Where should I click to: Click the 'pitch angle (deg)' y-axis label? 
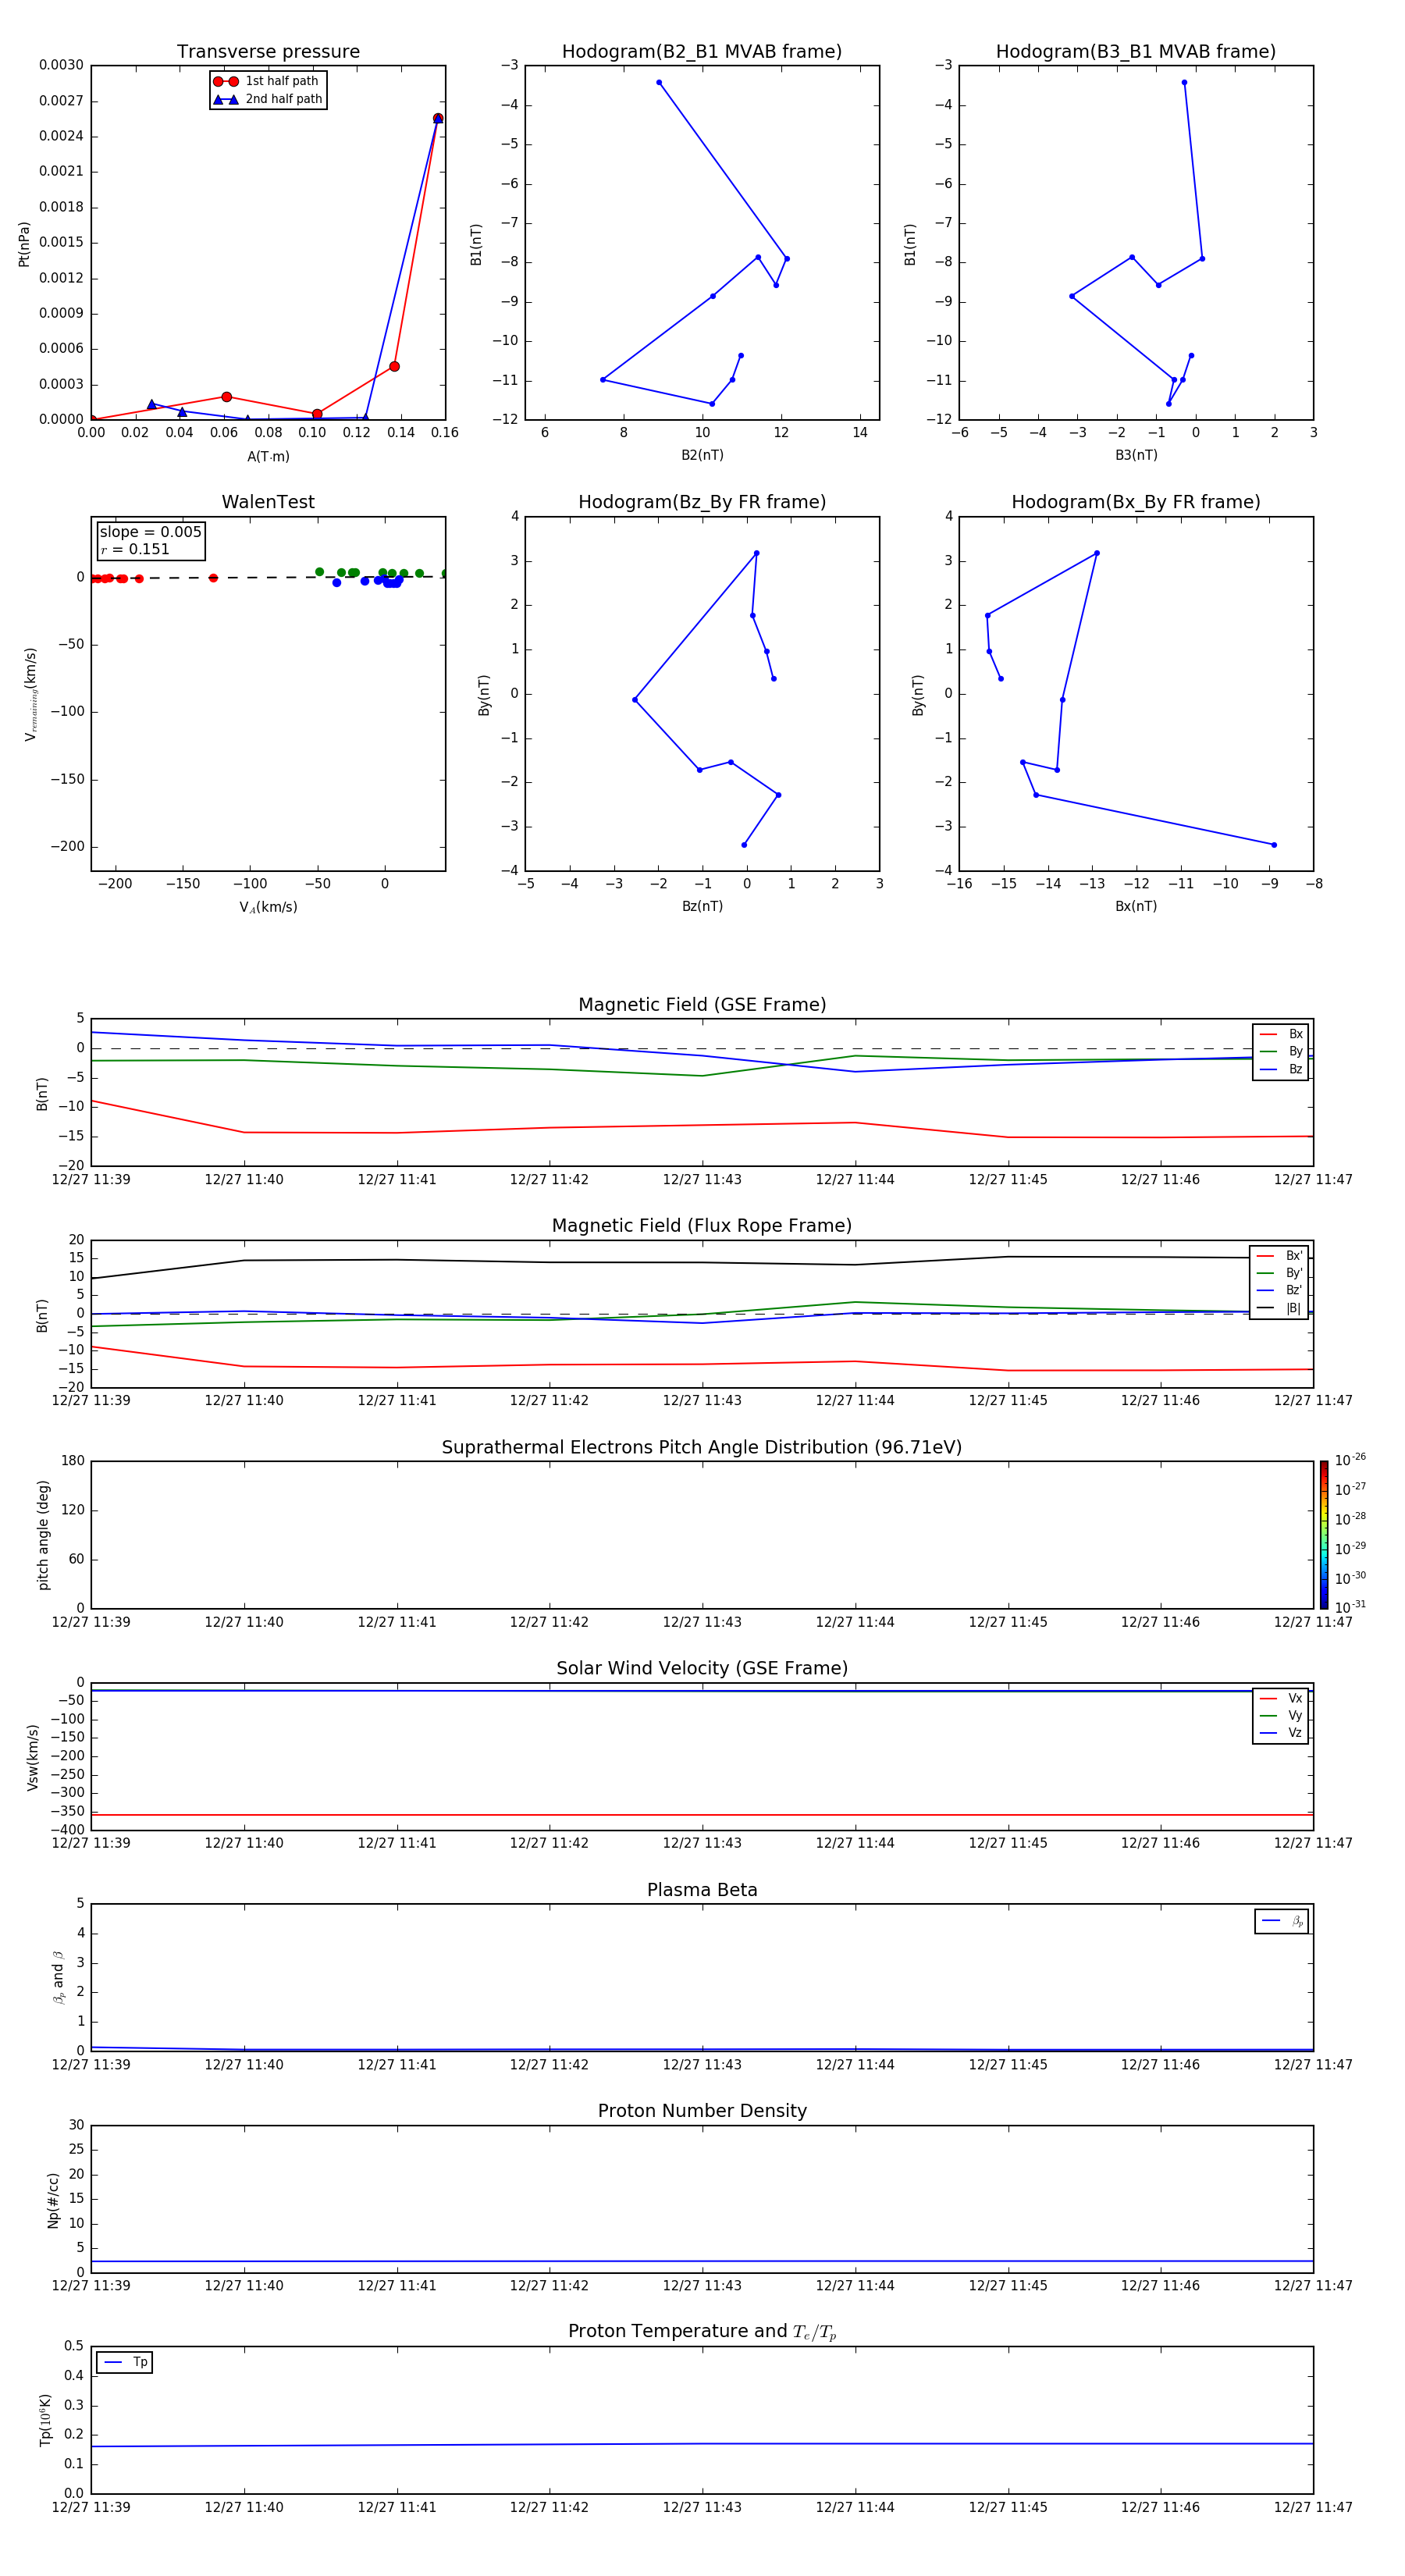pyautogui.click(x=43, y=1535)
